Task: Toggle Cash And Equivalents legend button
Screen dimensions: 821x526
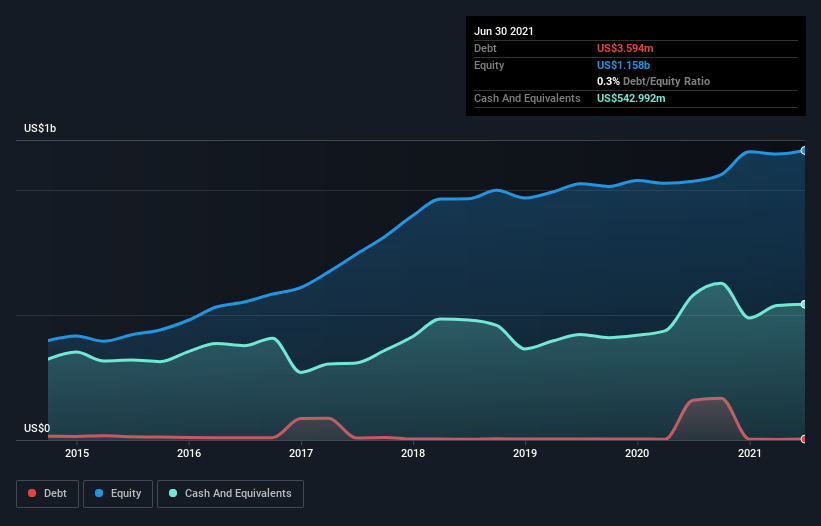Action: coord(230,494)
